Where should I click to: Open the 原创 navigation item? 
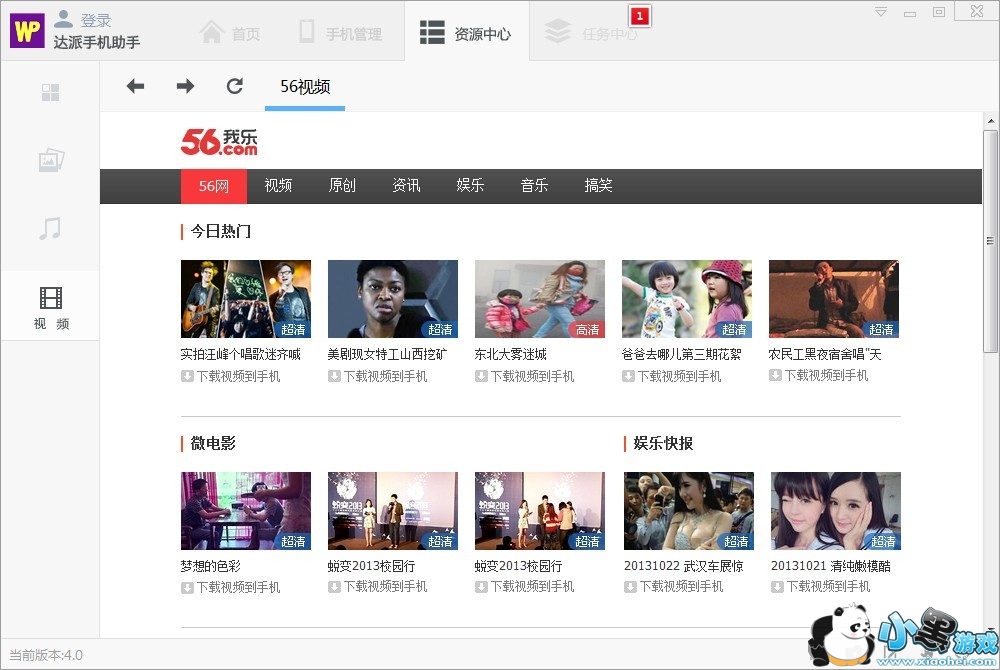coord(342,186)
